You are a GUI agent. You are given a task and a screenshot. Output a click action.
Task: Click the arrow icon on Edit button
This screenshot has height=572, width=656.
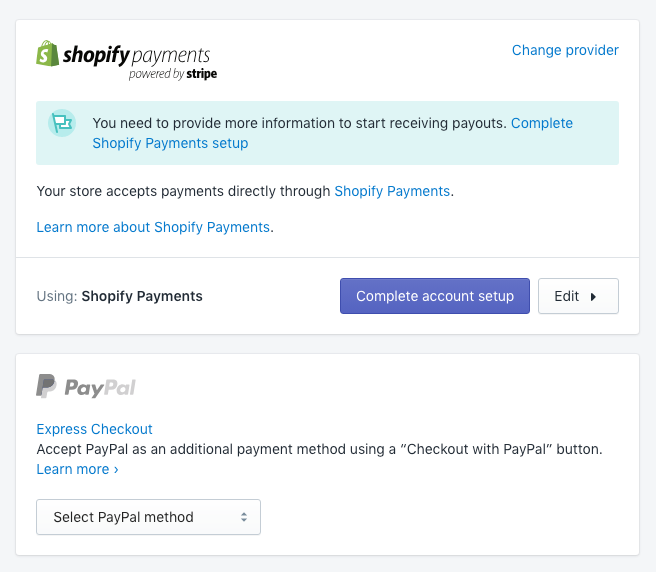593,297
